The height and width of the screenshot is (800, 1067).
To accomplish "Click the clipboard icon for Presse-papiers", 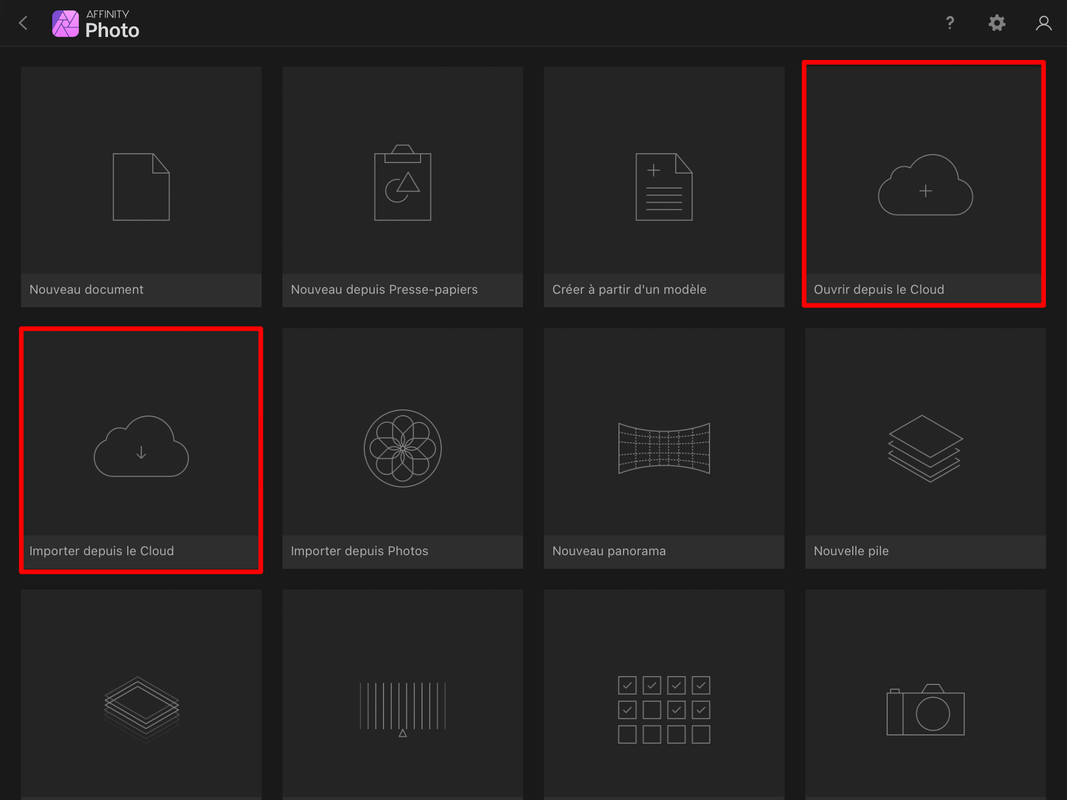I will tap(403, 182).
